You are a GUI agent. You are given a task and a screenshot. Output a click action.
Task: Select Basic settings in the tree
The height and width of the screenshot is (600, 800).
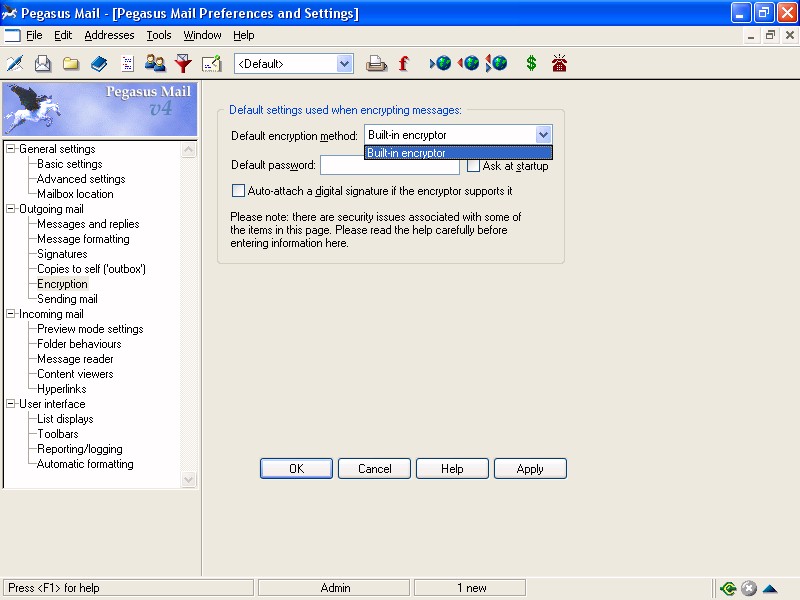coord(70,164)
